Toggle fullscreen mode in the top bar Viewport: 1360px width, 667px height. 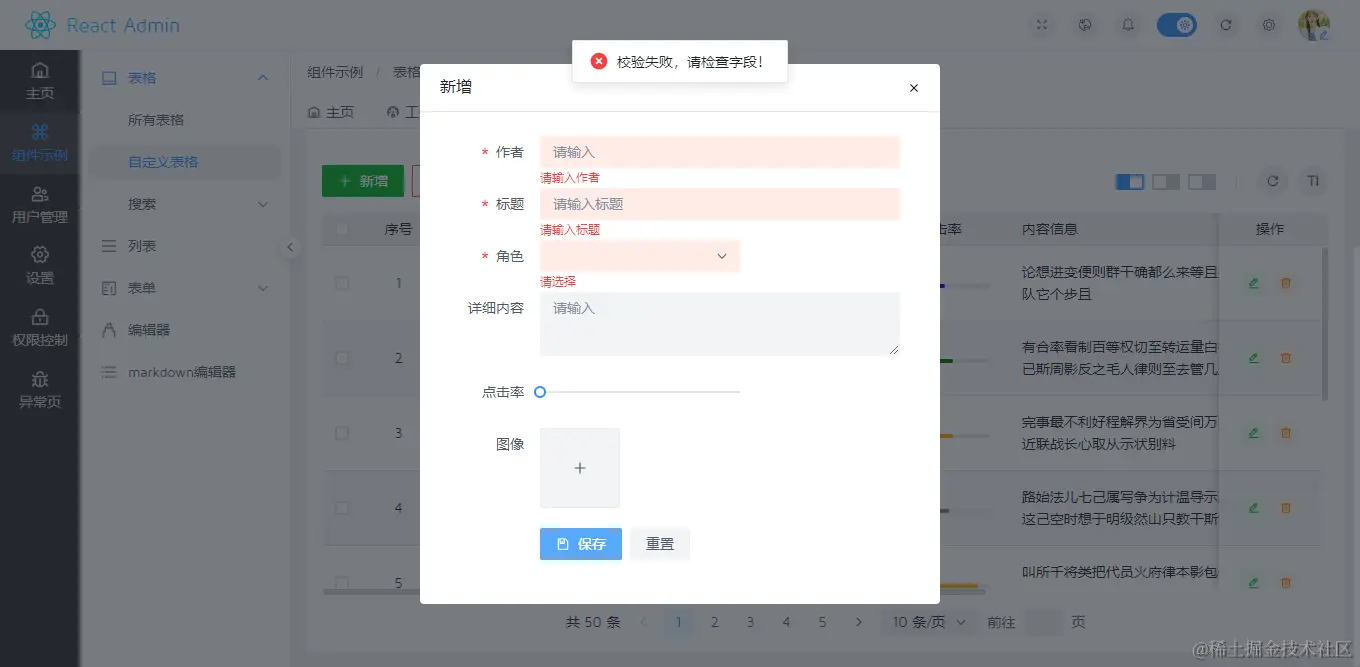coord(1043,24)
